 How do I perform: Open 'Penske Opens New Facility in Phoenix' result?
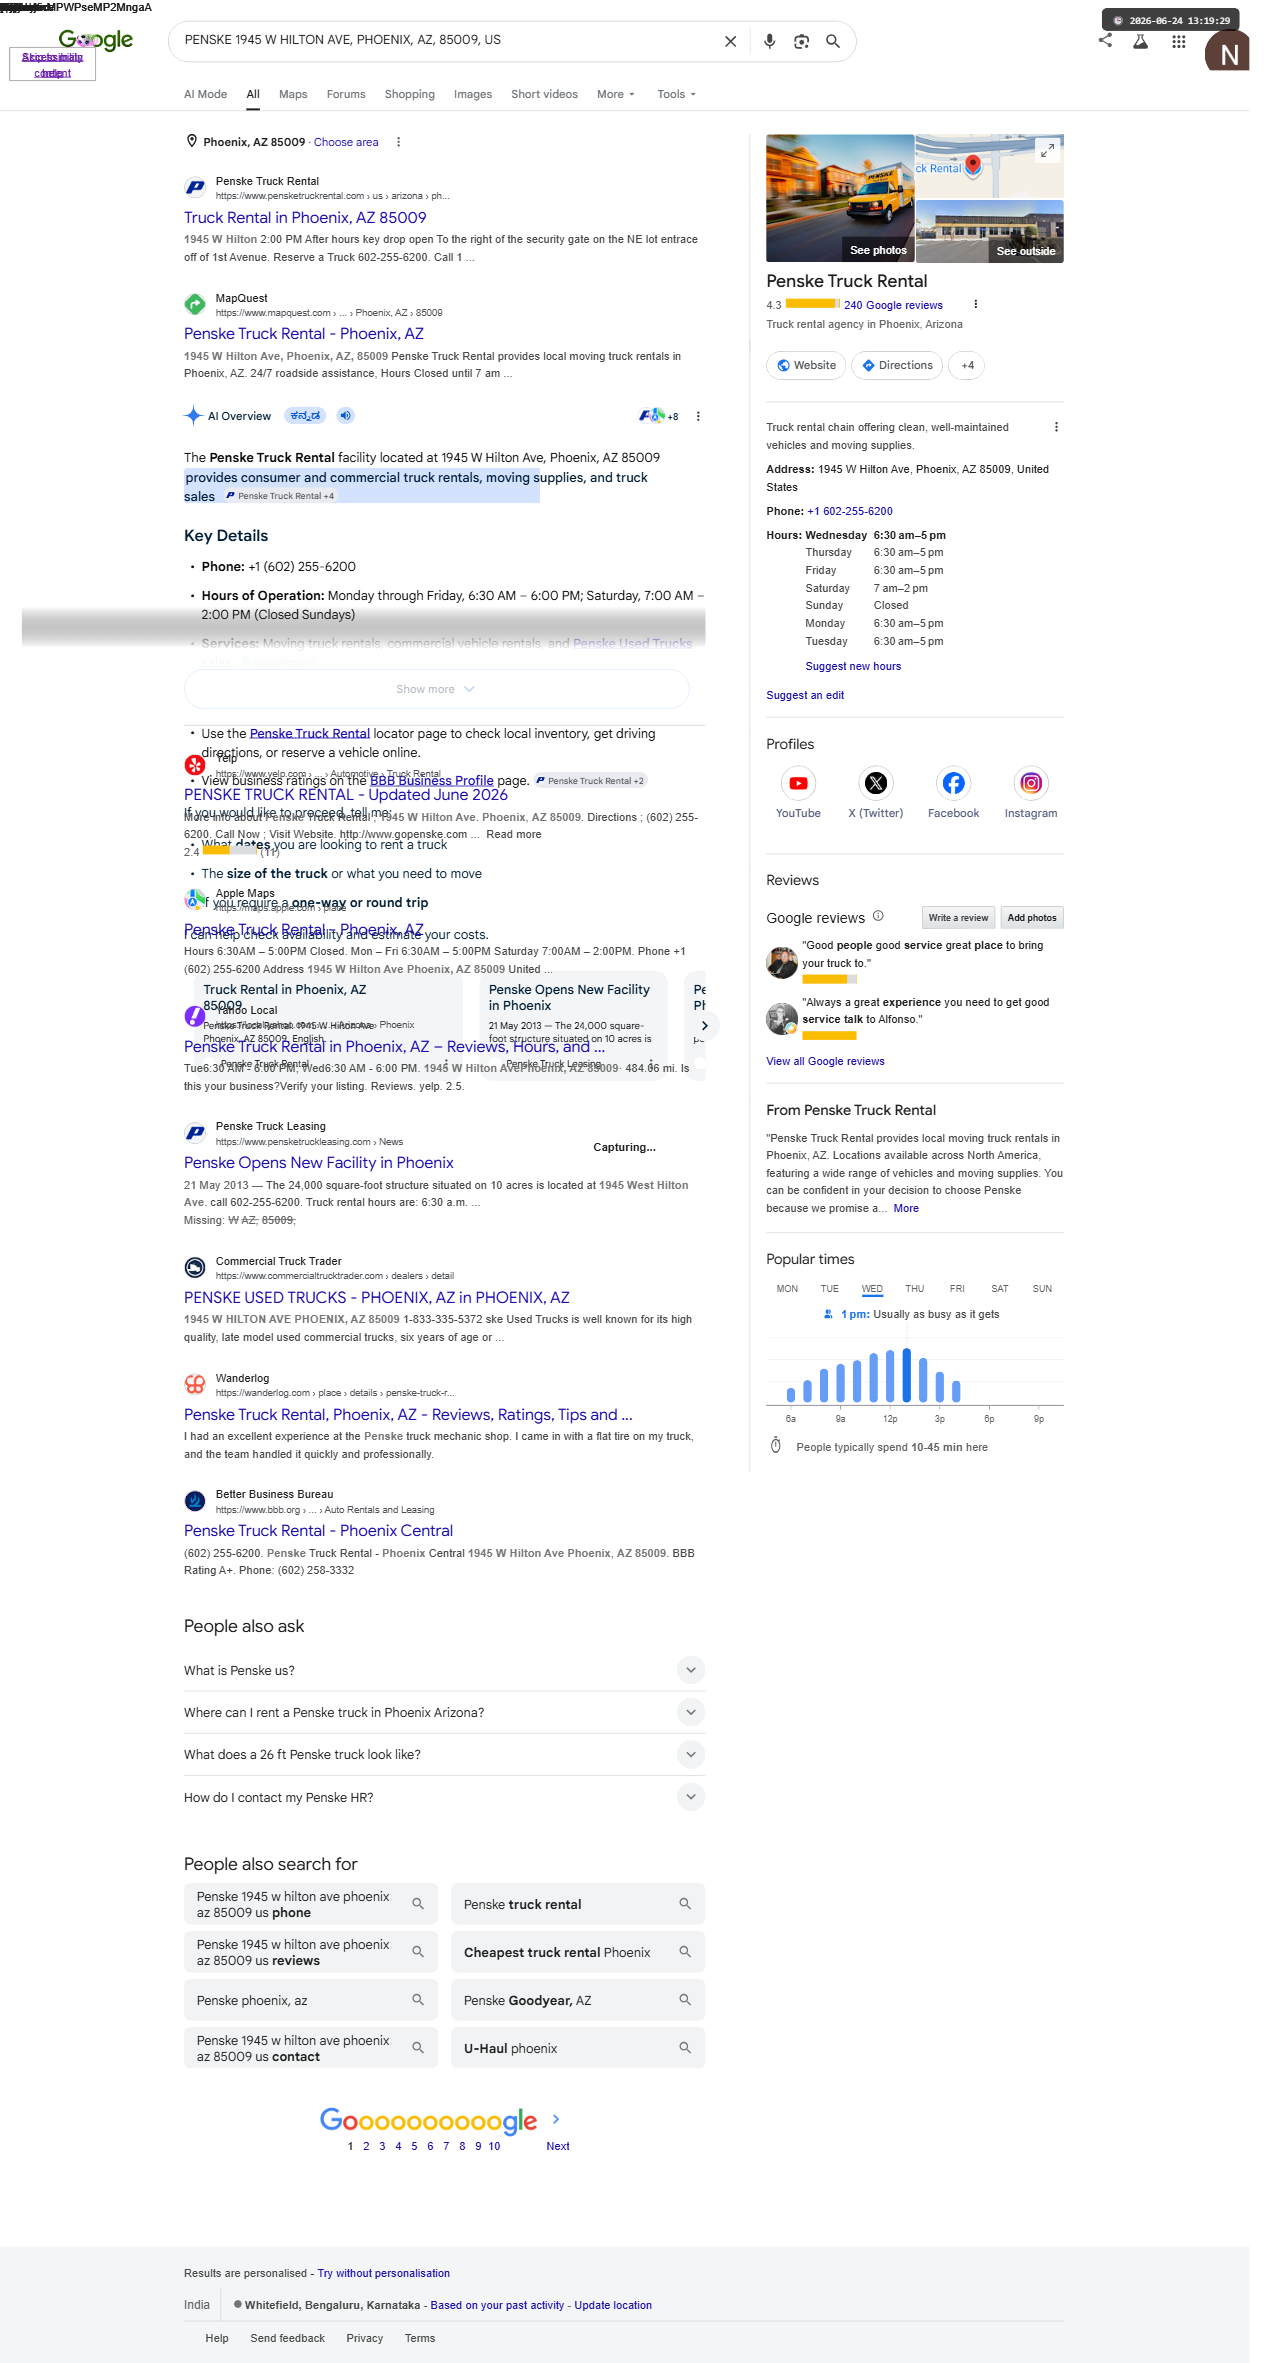[319, 1162]
